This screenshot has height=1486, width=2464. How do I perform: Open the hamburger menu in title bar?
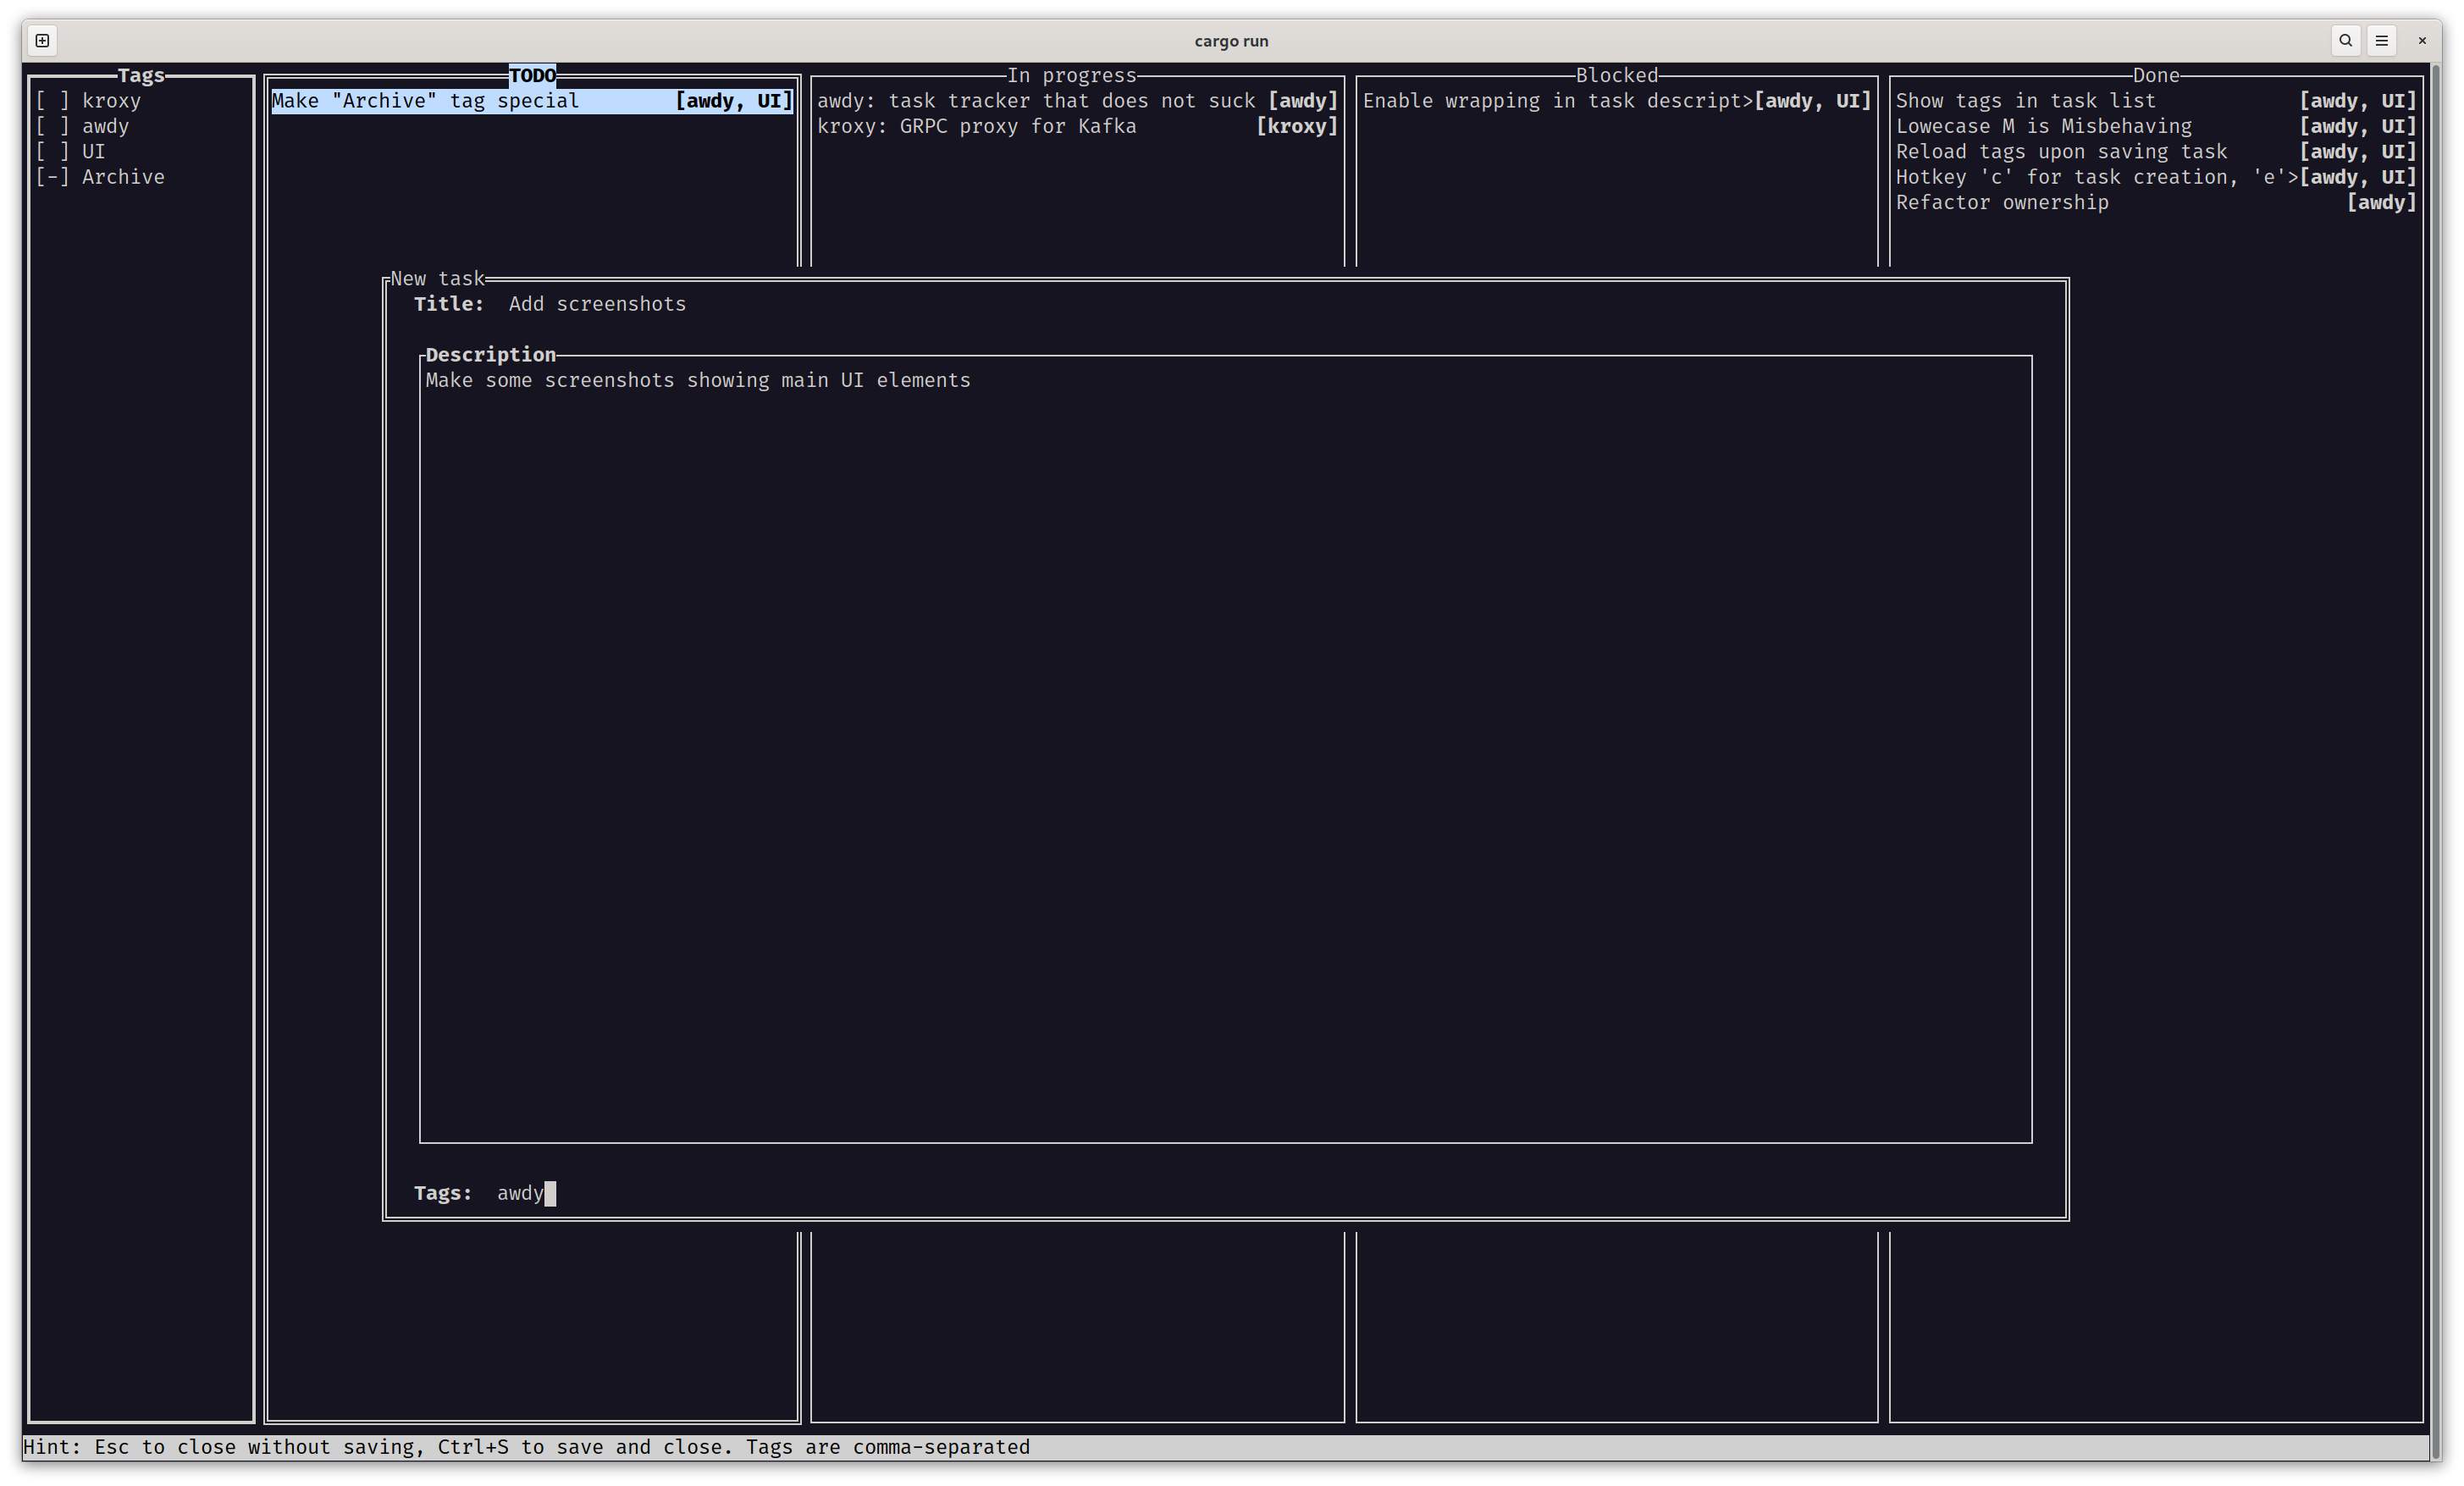coord(2382,41)
